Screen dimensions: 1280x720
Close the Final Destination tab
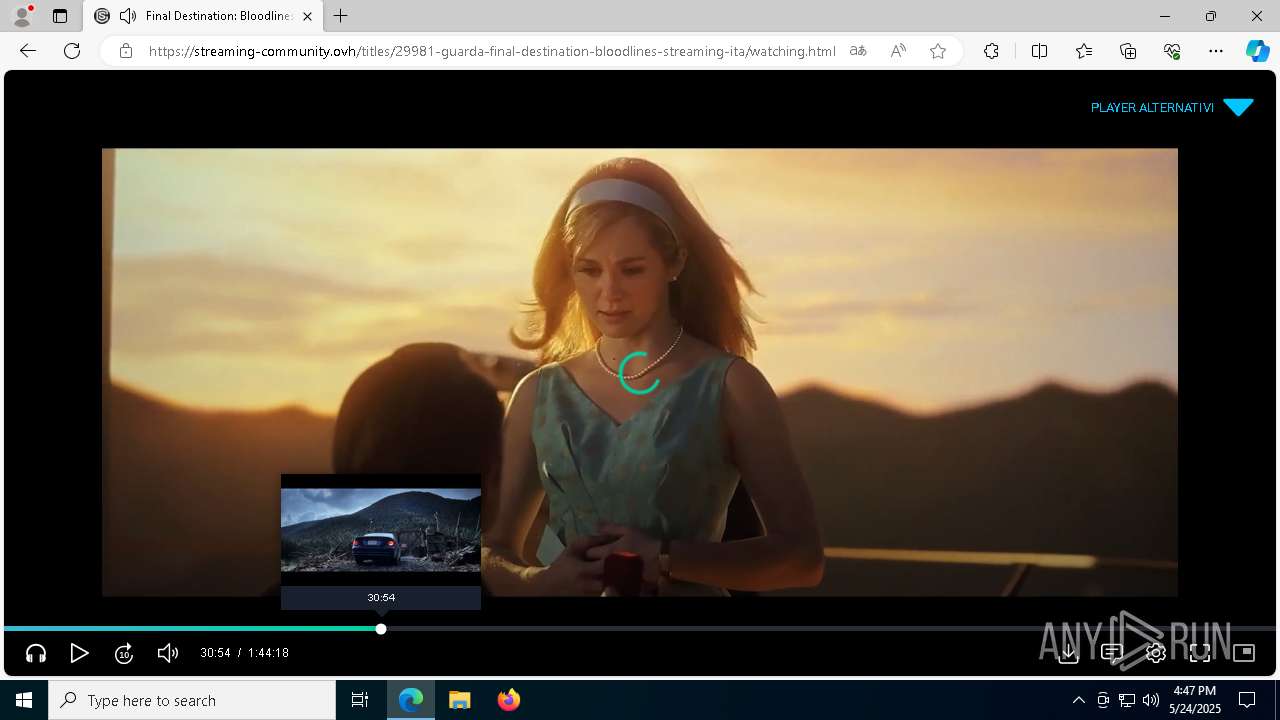(307, 16)
